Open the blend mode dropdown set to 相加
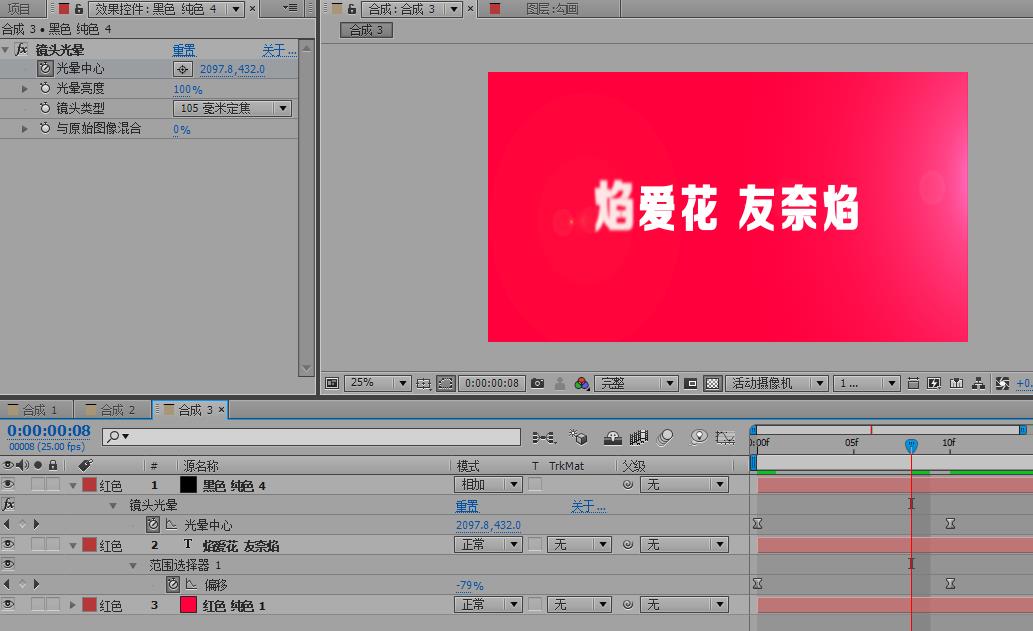This screenshot has width=1033, height=631. pos(487,484)
